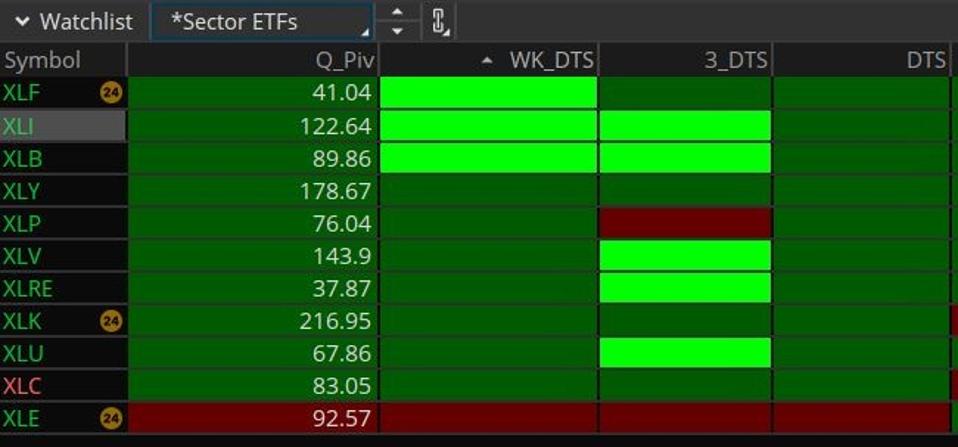Sort by the Symbol column header
The image size is (958, 447).
pyautogui.click(x=42, y=60)
